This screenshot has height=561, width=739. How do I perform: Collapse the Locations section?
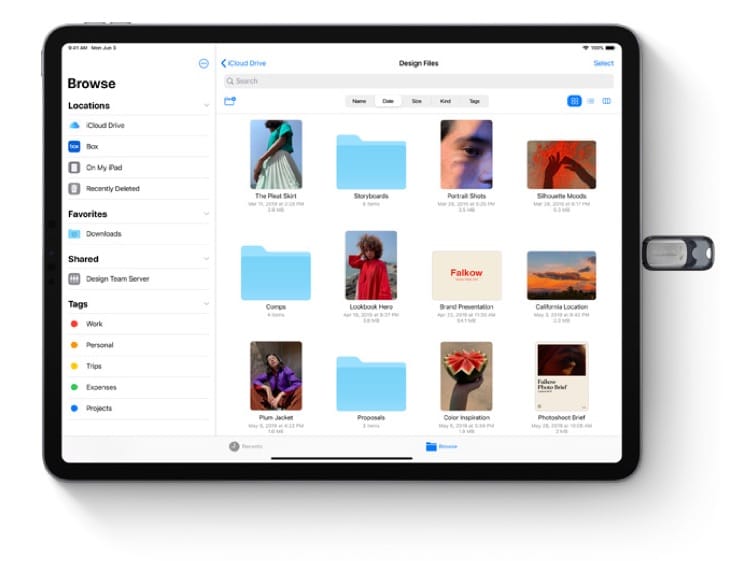tap(206, 106)
